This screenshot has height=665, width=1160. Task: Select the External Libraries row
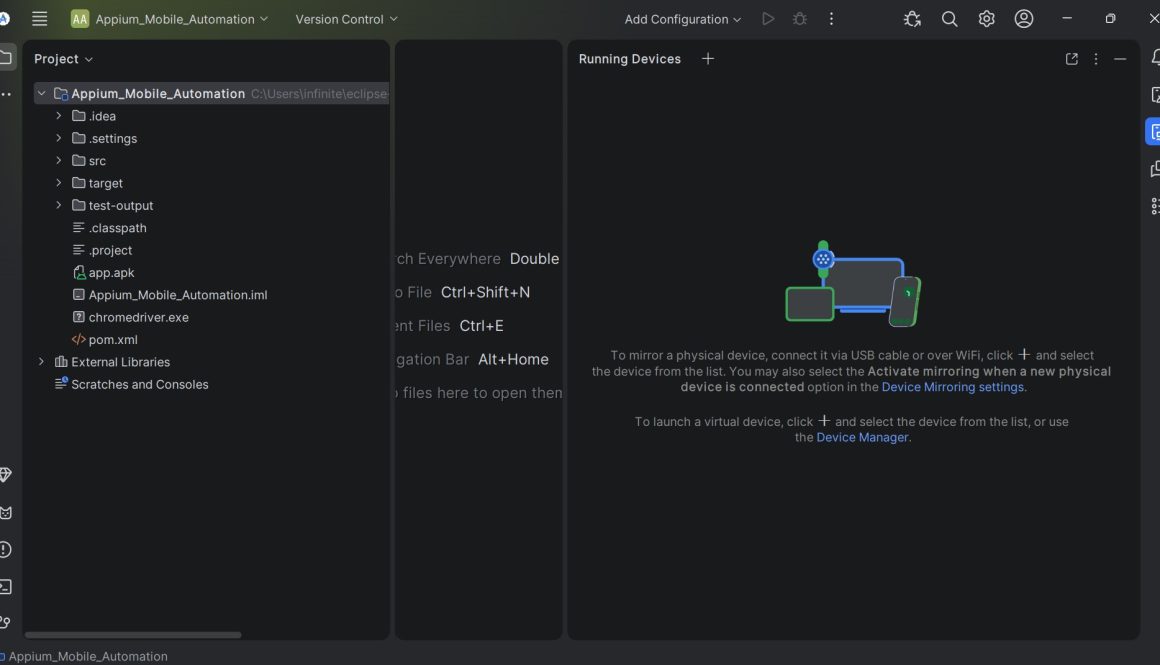(212, 362)
